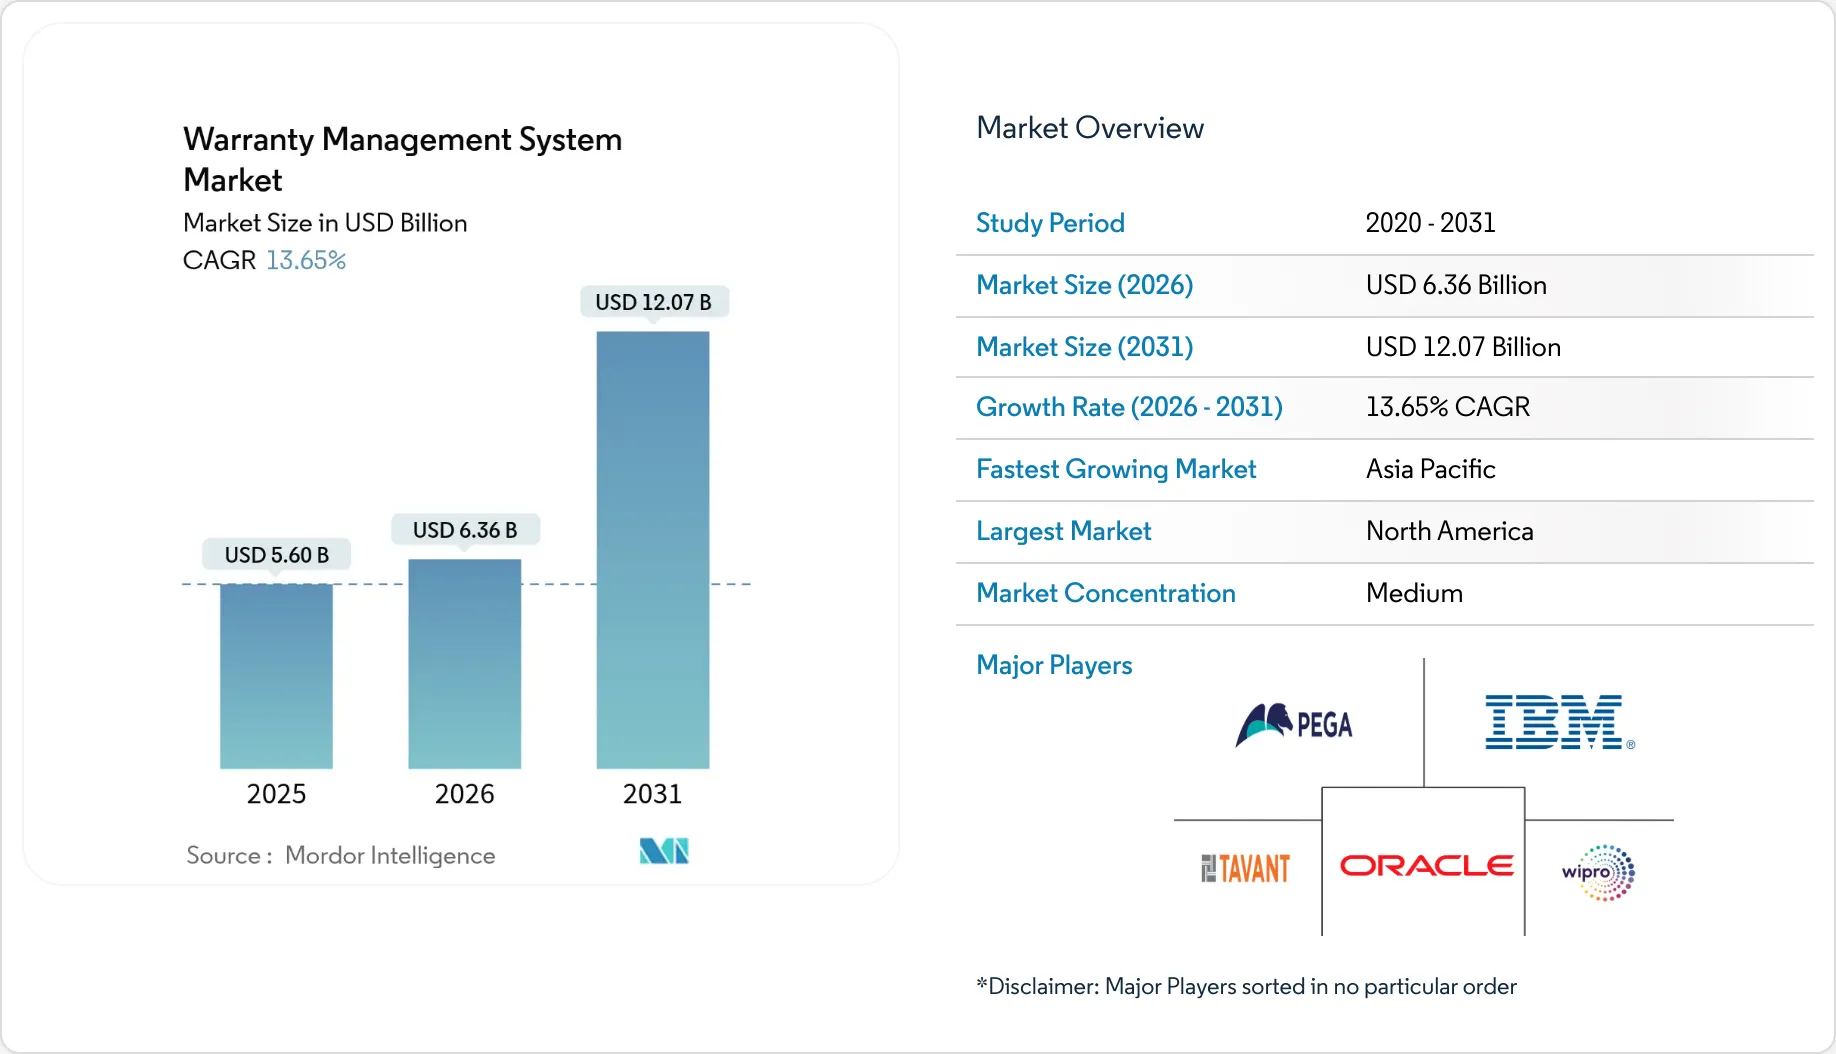Toggle the Largest Market row visibility
Image resolution: width=1836 pixels, height=1054 pixels.
1063,531
